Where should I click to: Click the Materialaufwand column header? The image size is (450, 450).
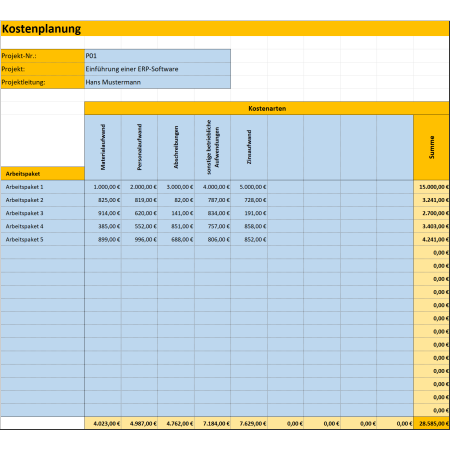point(103,147)
